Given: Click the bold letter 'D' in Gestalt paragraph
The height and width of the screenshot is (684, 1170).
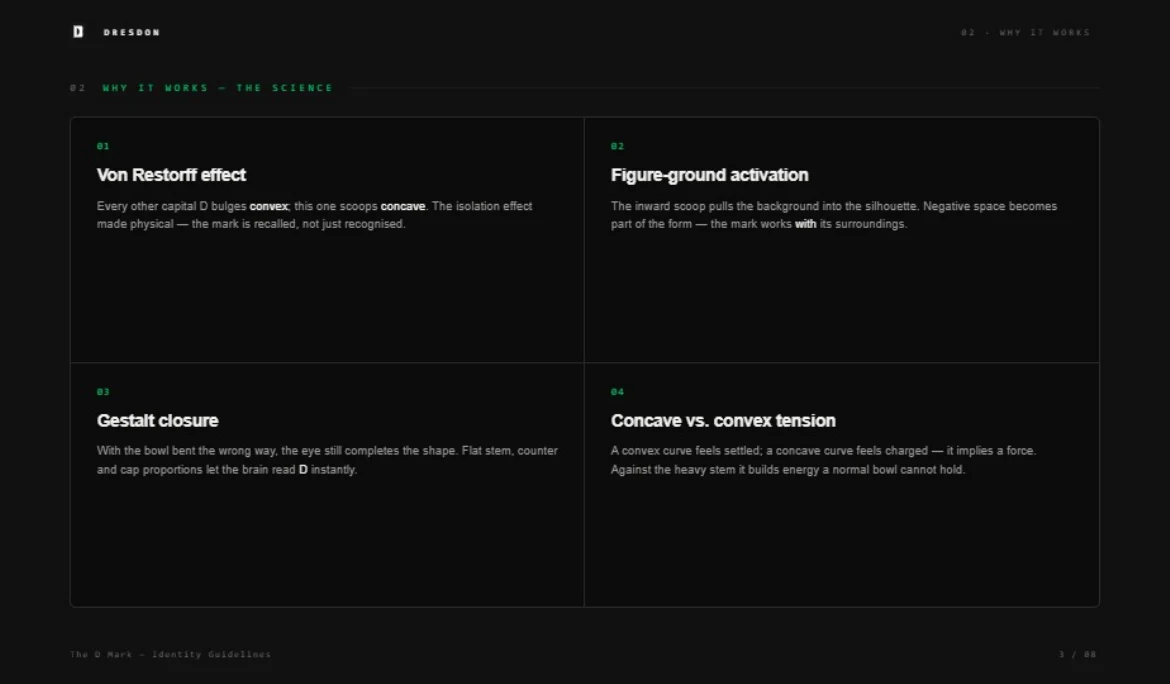Looking at the screenshot, I should (303, 469).
